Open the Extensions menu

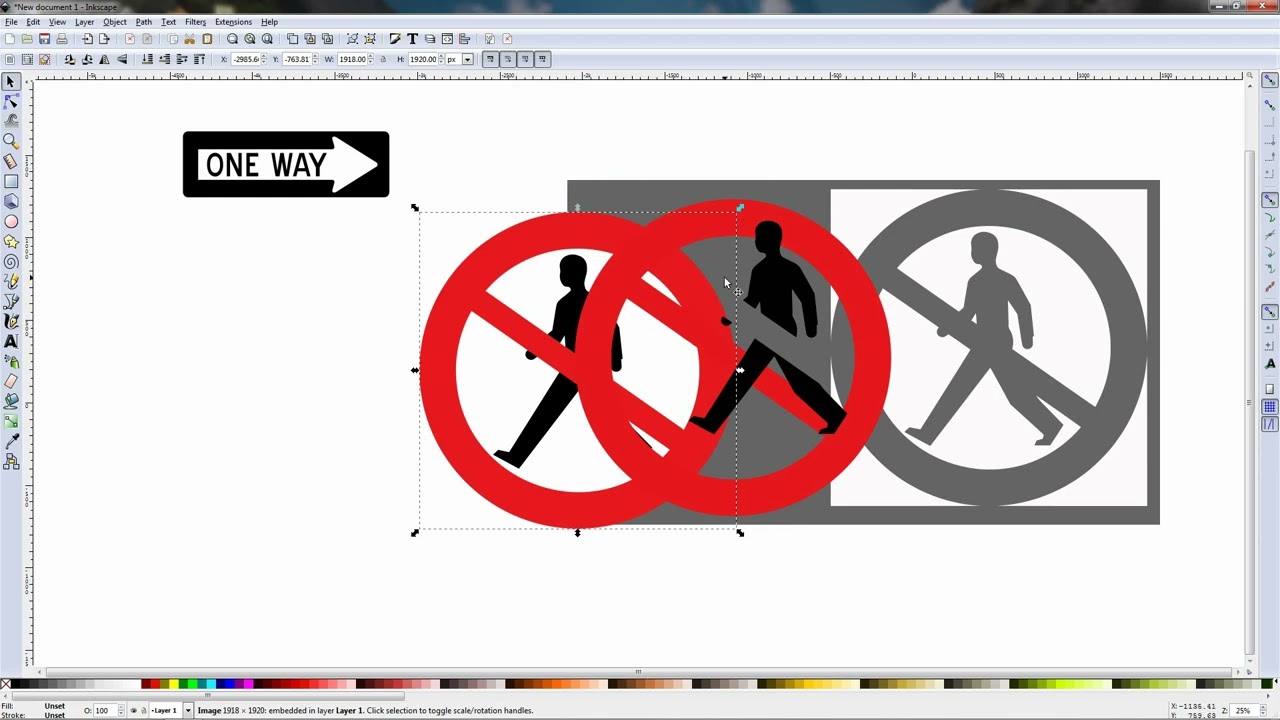233,22
